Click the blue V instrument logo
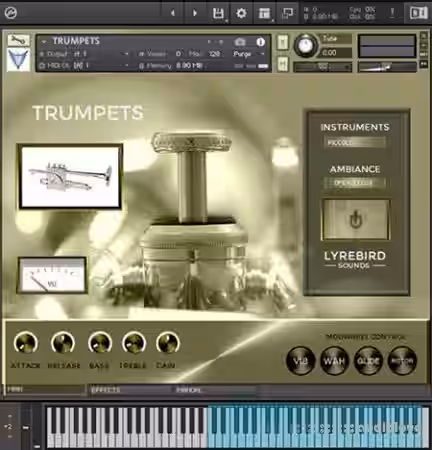432x450 pixels. 18,59
